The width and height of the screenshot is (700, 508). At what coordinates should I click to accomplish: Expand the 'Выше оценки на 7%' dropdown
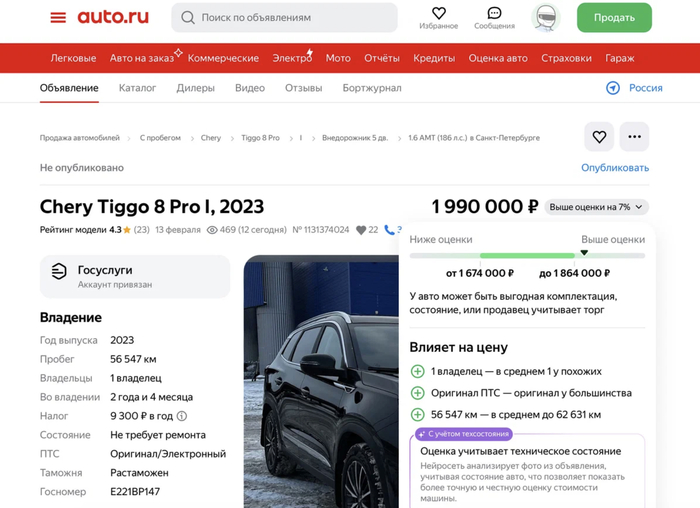tap(597, 207)
